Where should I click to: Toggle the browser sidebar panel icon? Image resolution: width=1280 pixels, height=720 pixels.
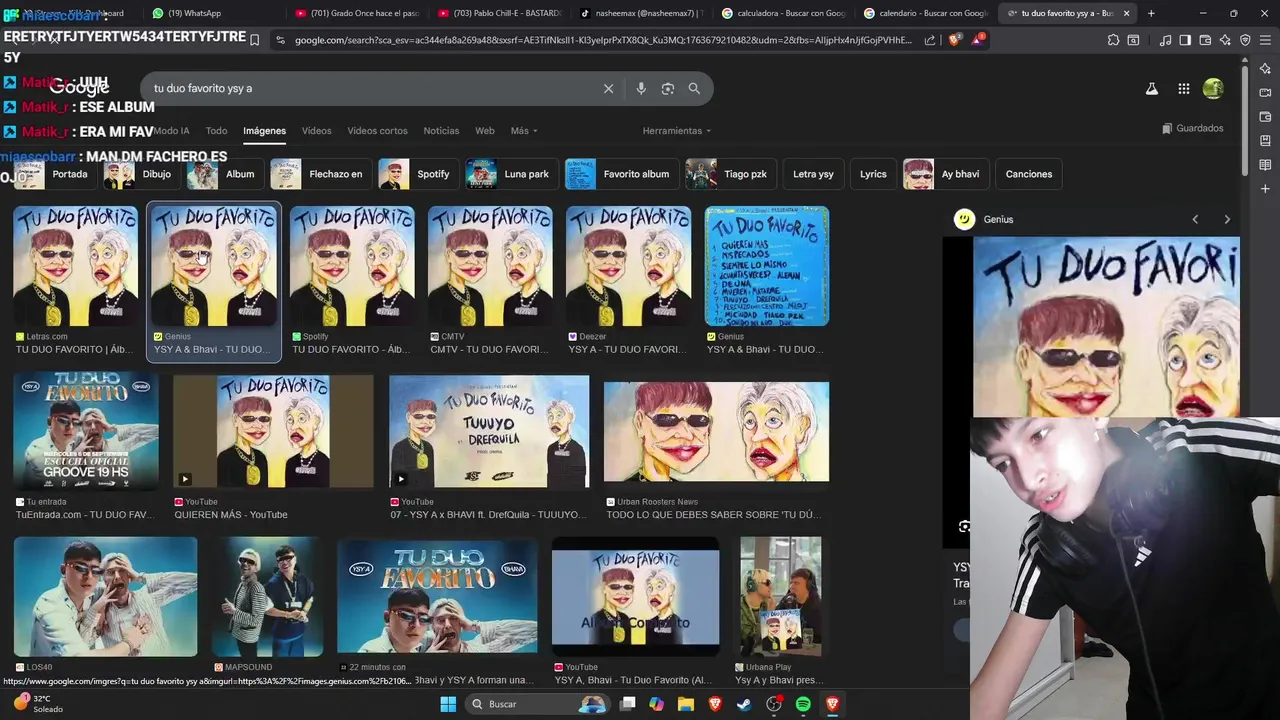[x=1185, y=40]
